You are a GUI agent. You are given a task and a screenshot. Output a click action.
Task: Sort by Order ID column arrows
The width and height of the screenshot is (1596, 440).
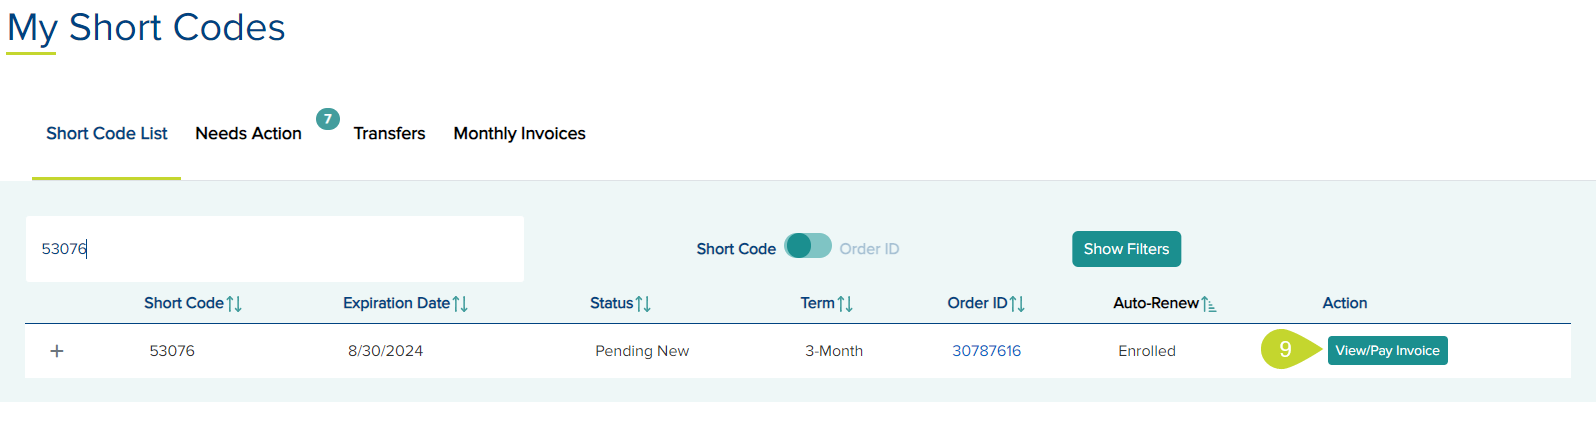pos(1017,304)
